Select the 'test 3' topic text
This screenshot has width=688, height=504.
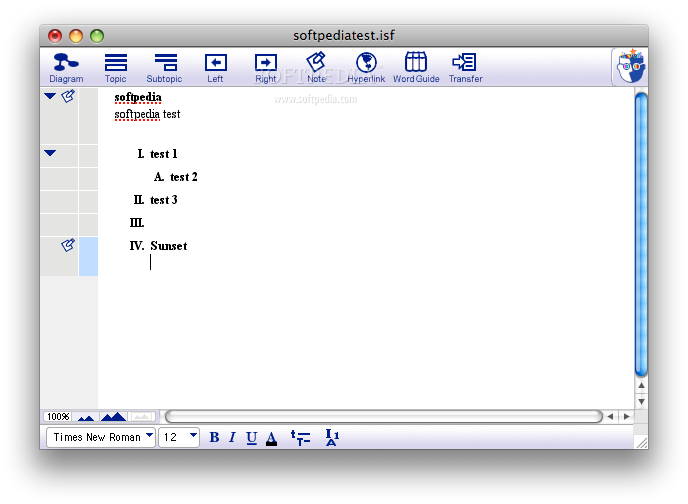(x=164, y=200)
